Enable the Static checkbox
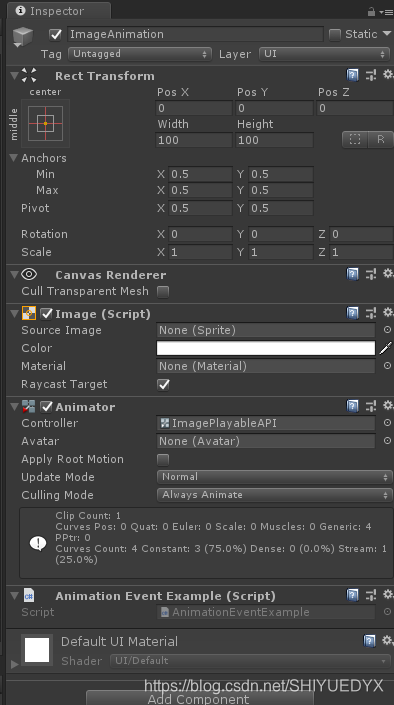The image size is (394, 705). tap(335, 35)
